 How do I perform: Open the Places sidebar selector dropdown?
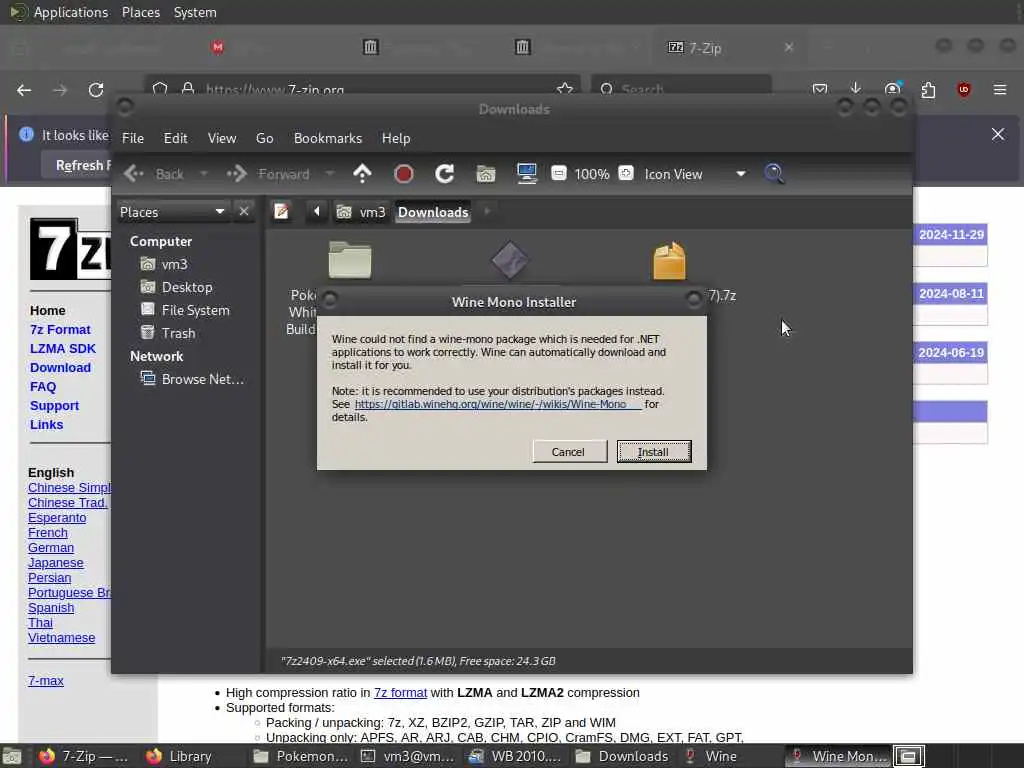(172, 212)
